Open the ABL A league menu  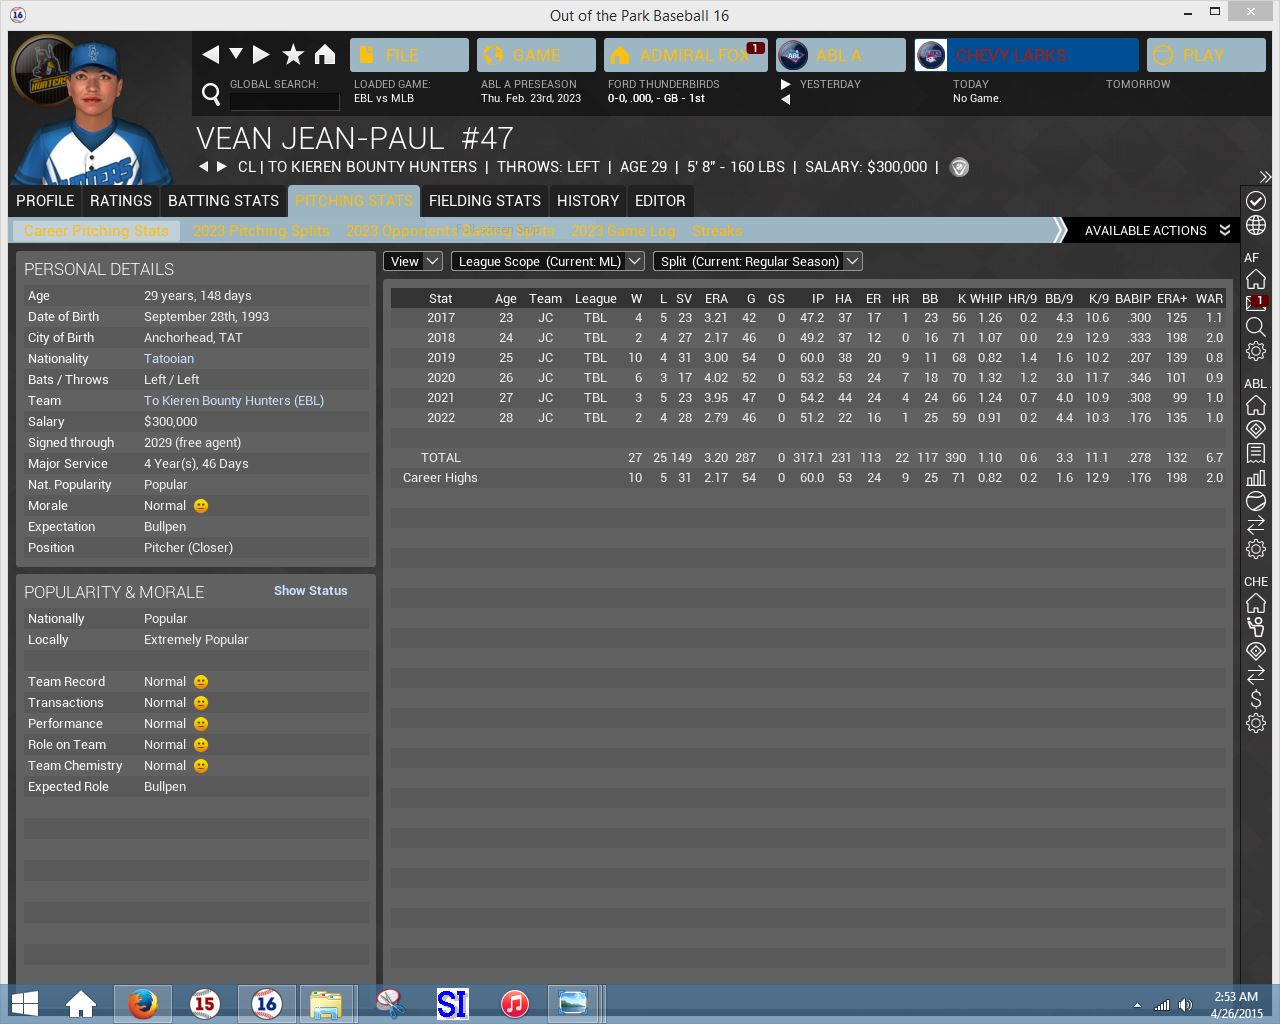841,55
